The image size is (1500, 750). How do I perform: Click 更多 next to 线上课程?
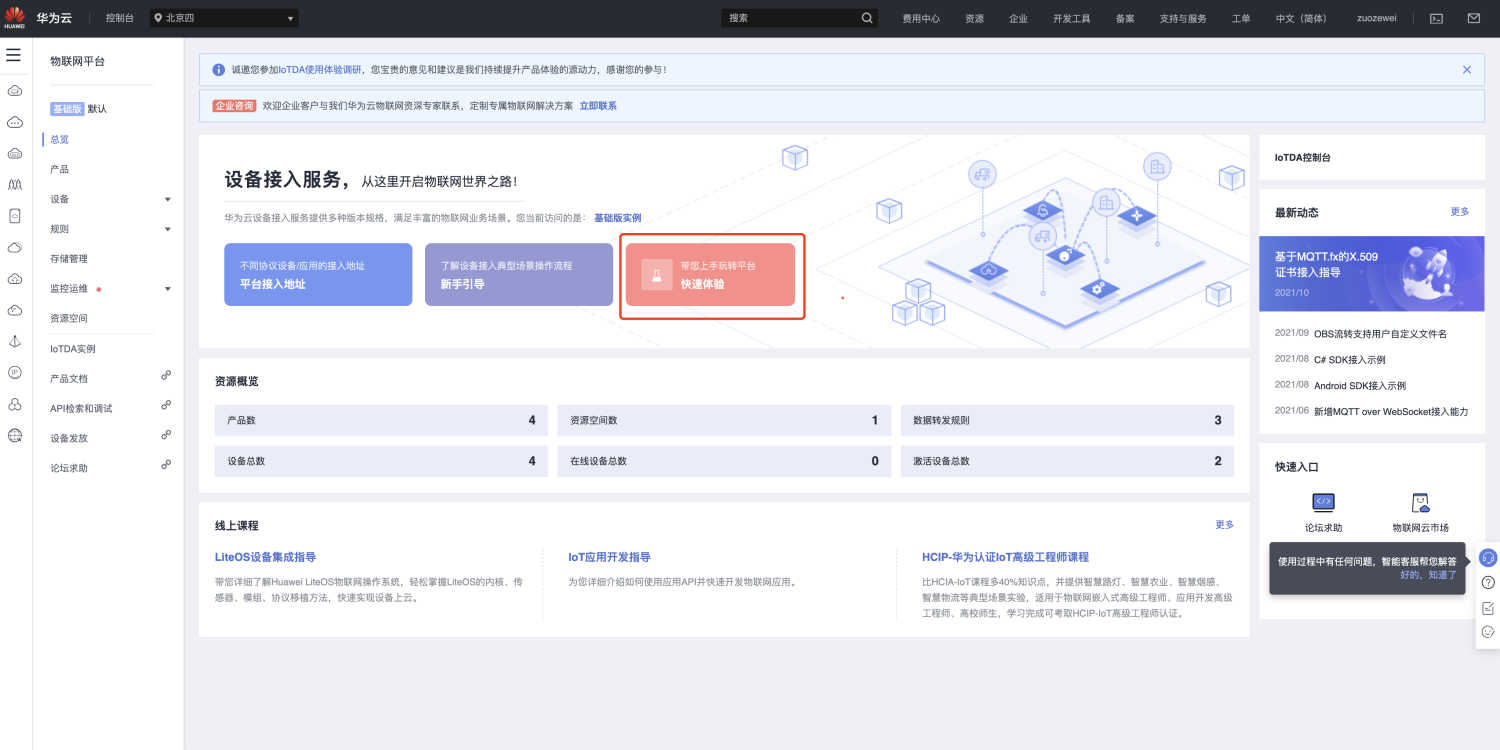(1225, 524)
